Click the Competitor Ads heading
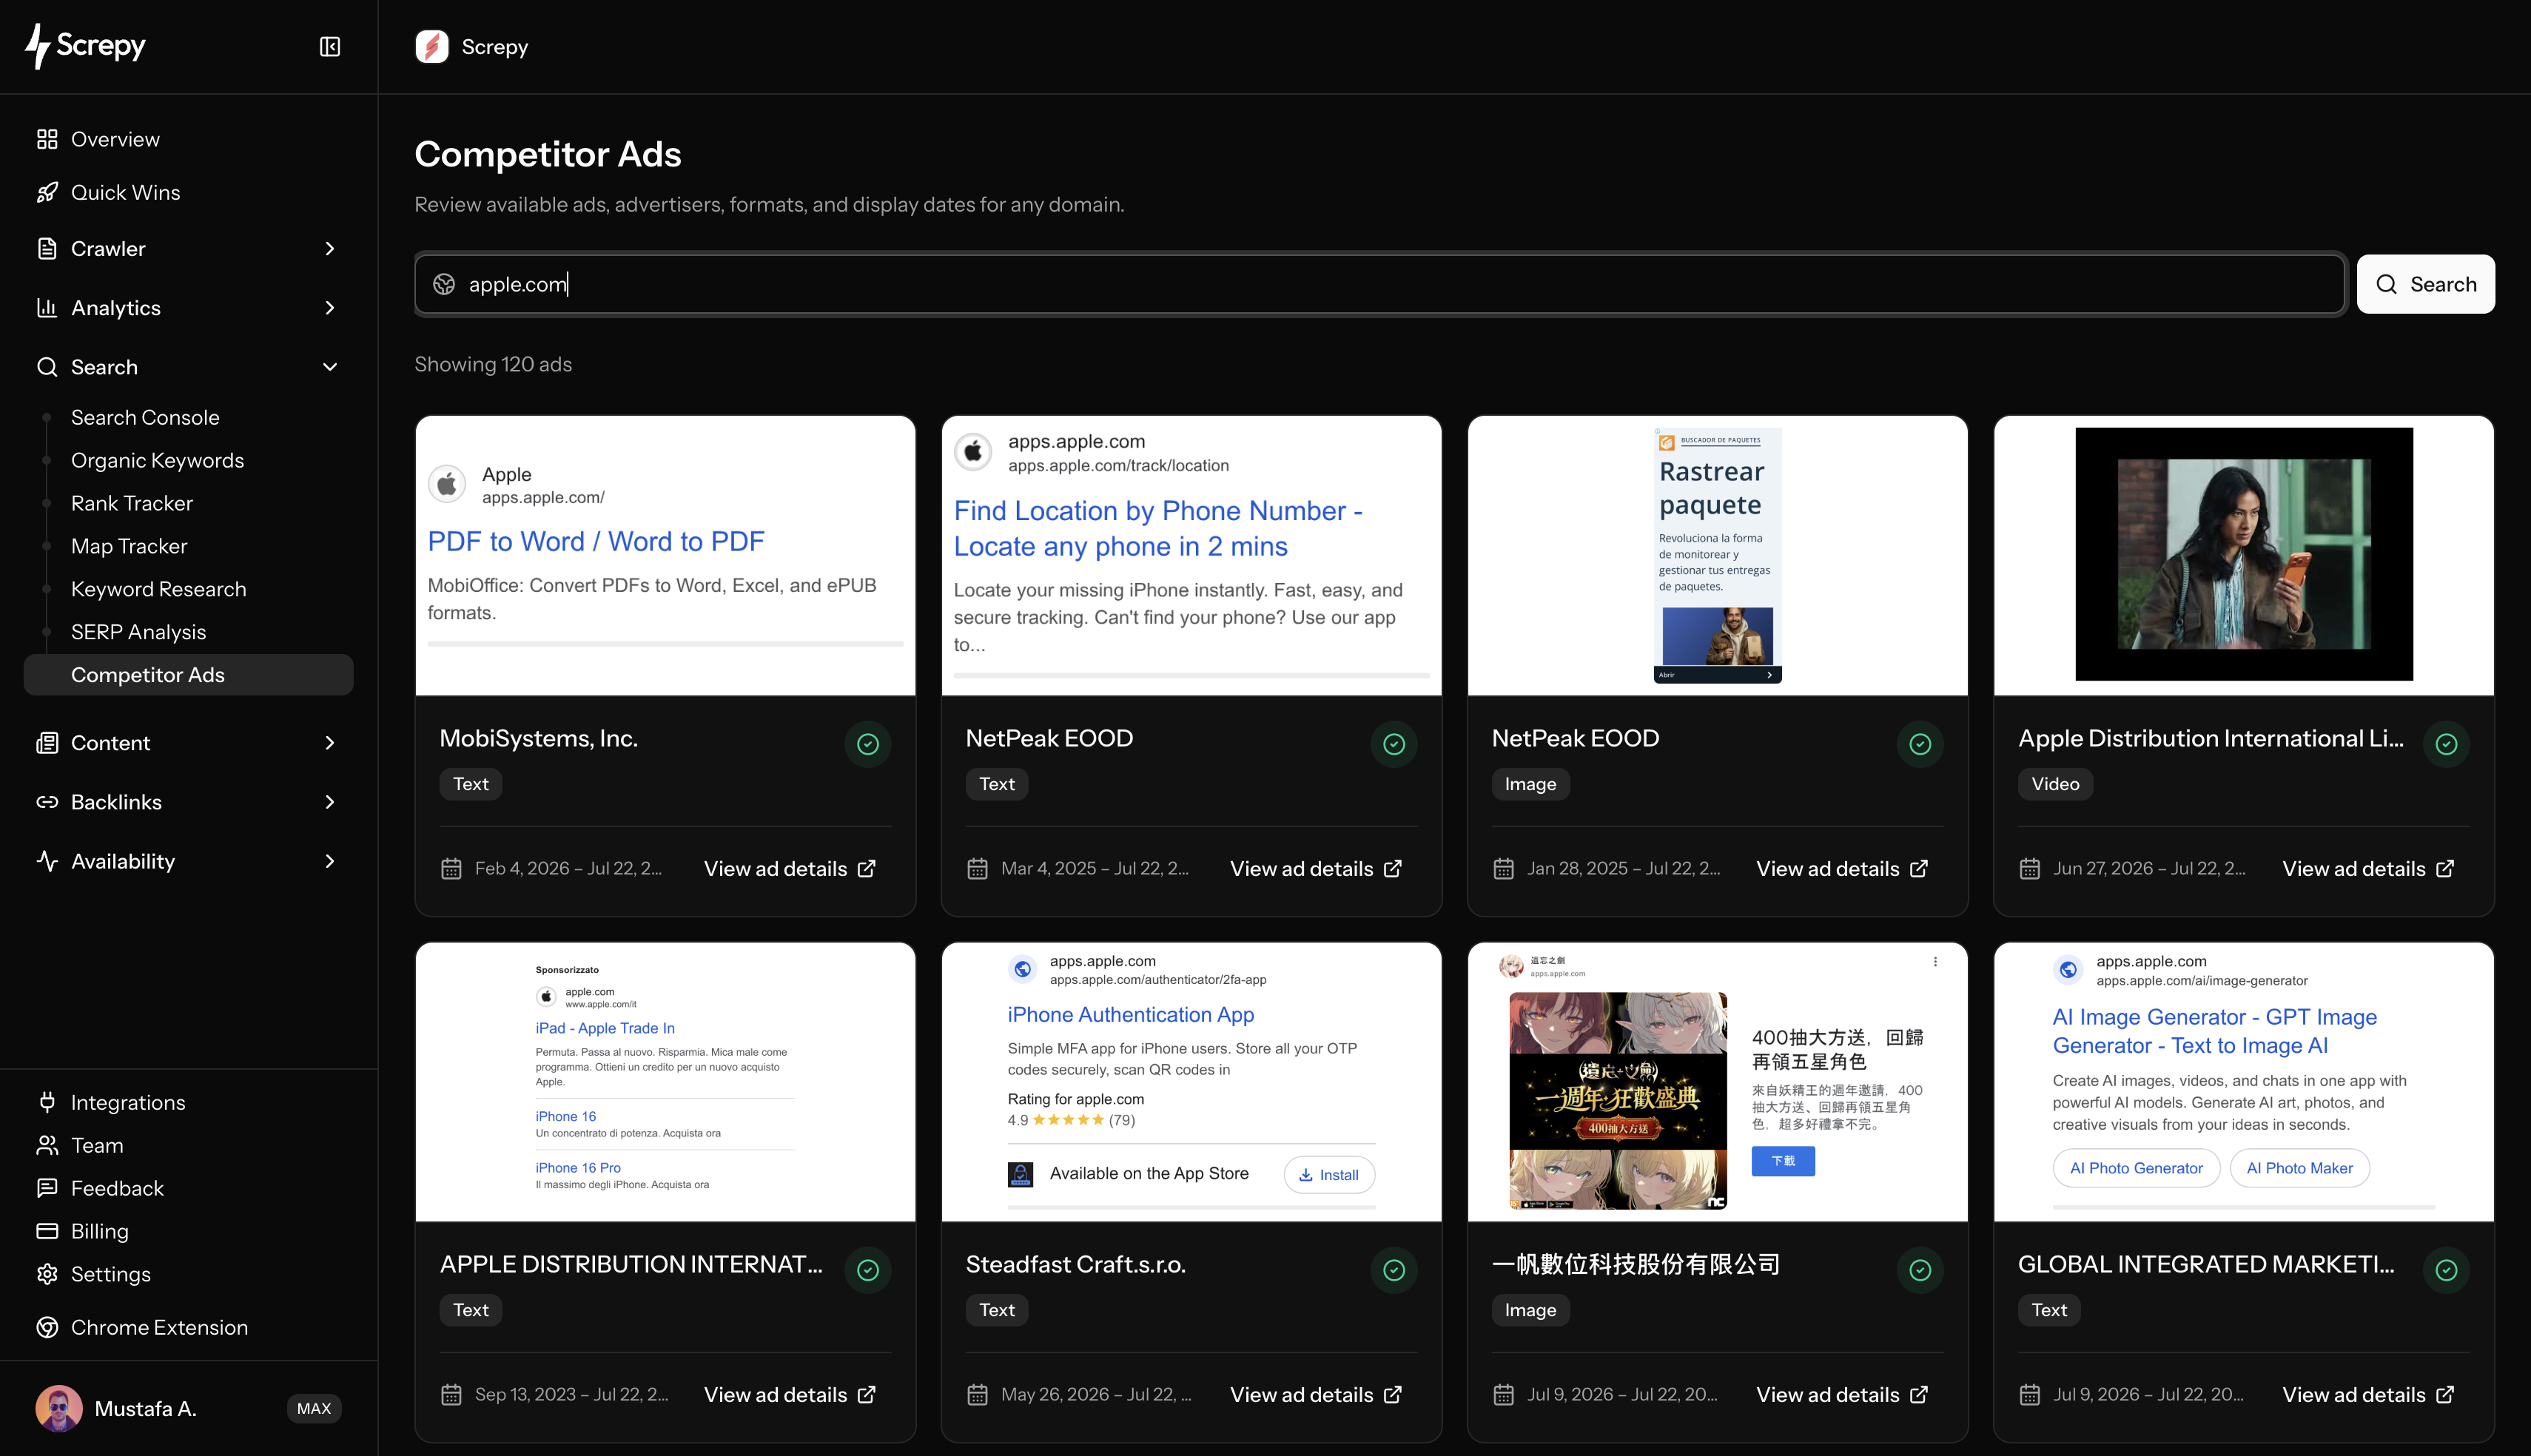 pos(548,154)
